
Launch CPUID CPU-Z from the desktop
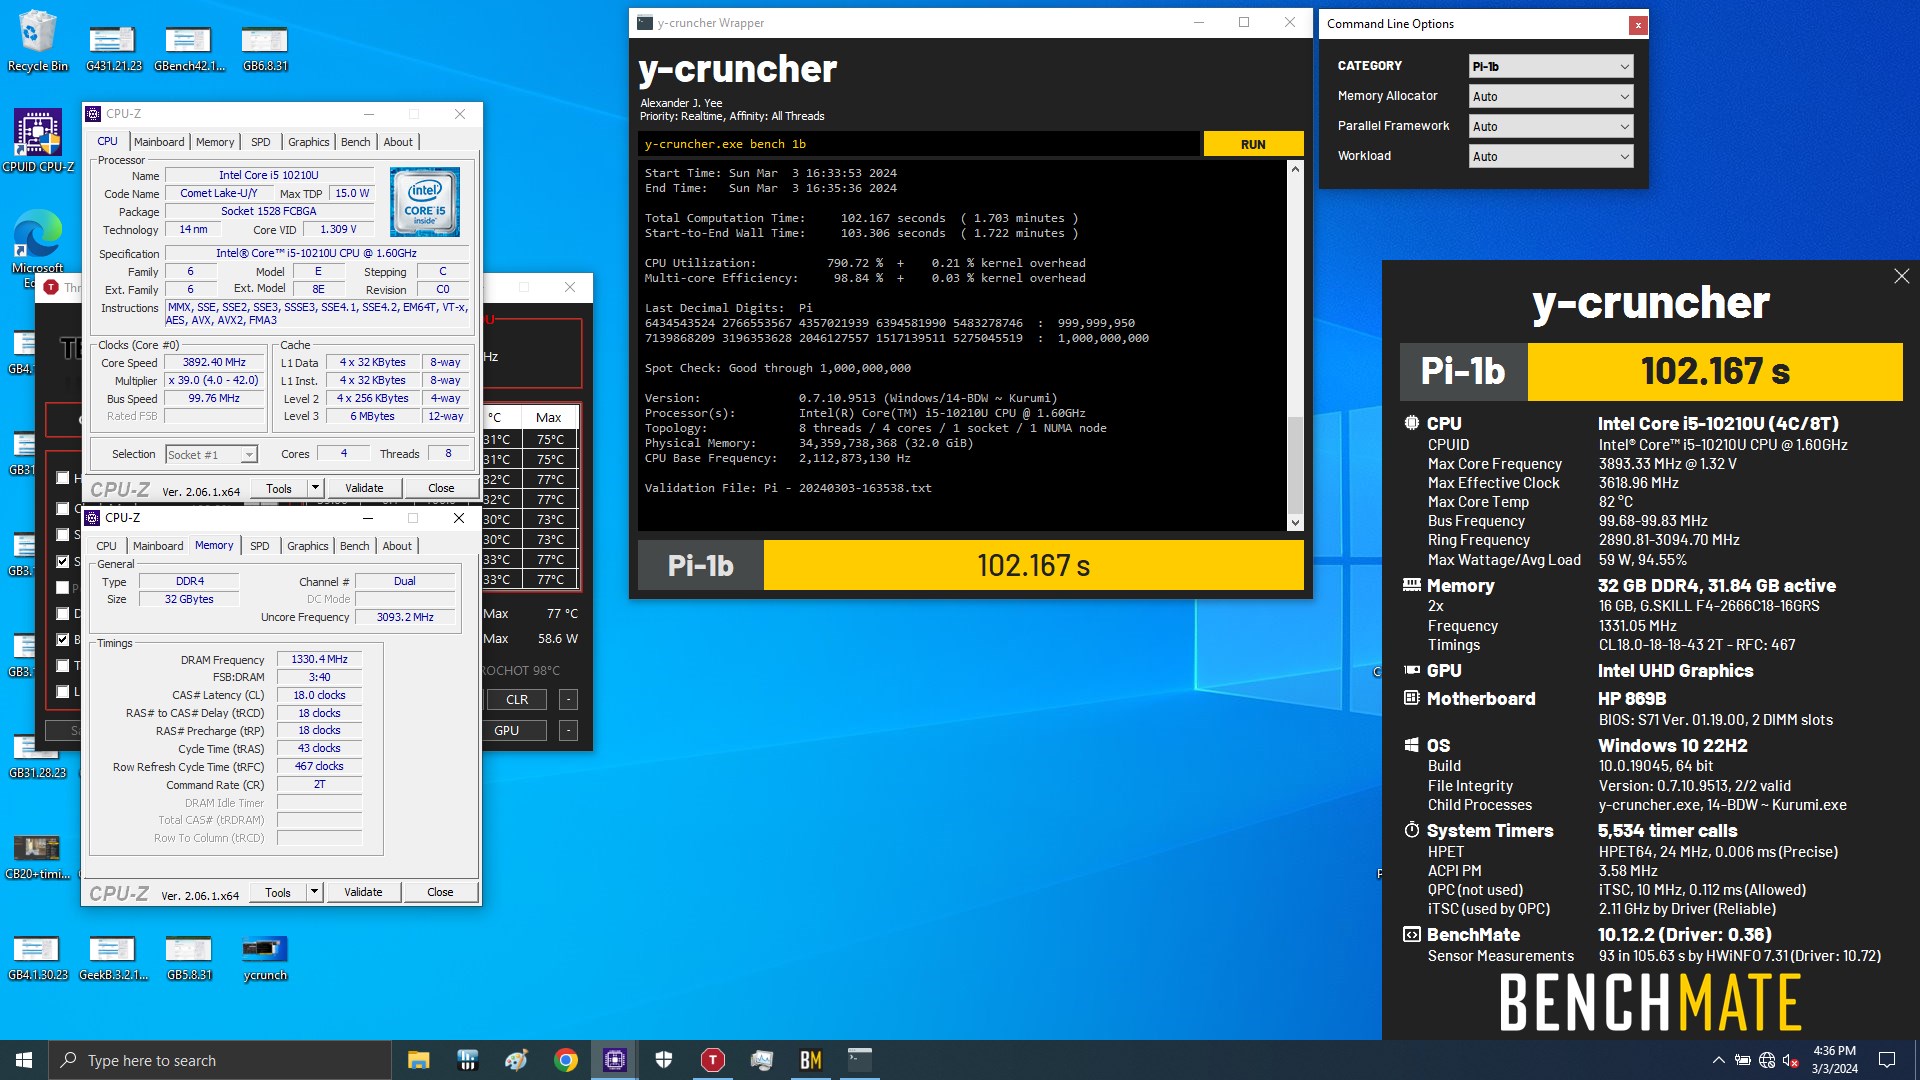(x=38, y=140)
